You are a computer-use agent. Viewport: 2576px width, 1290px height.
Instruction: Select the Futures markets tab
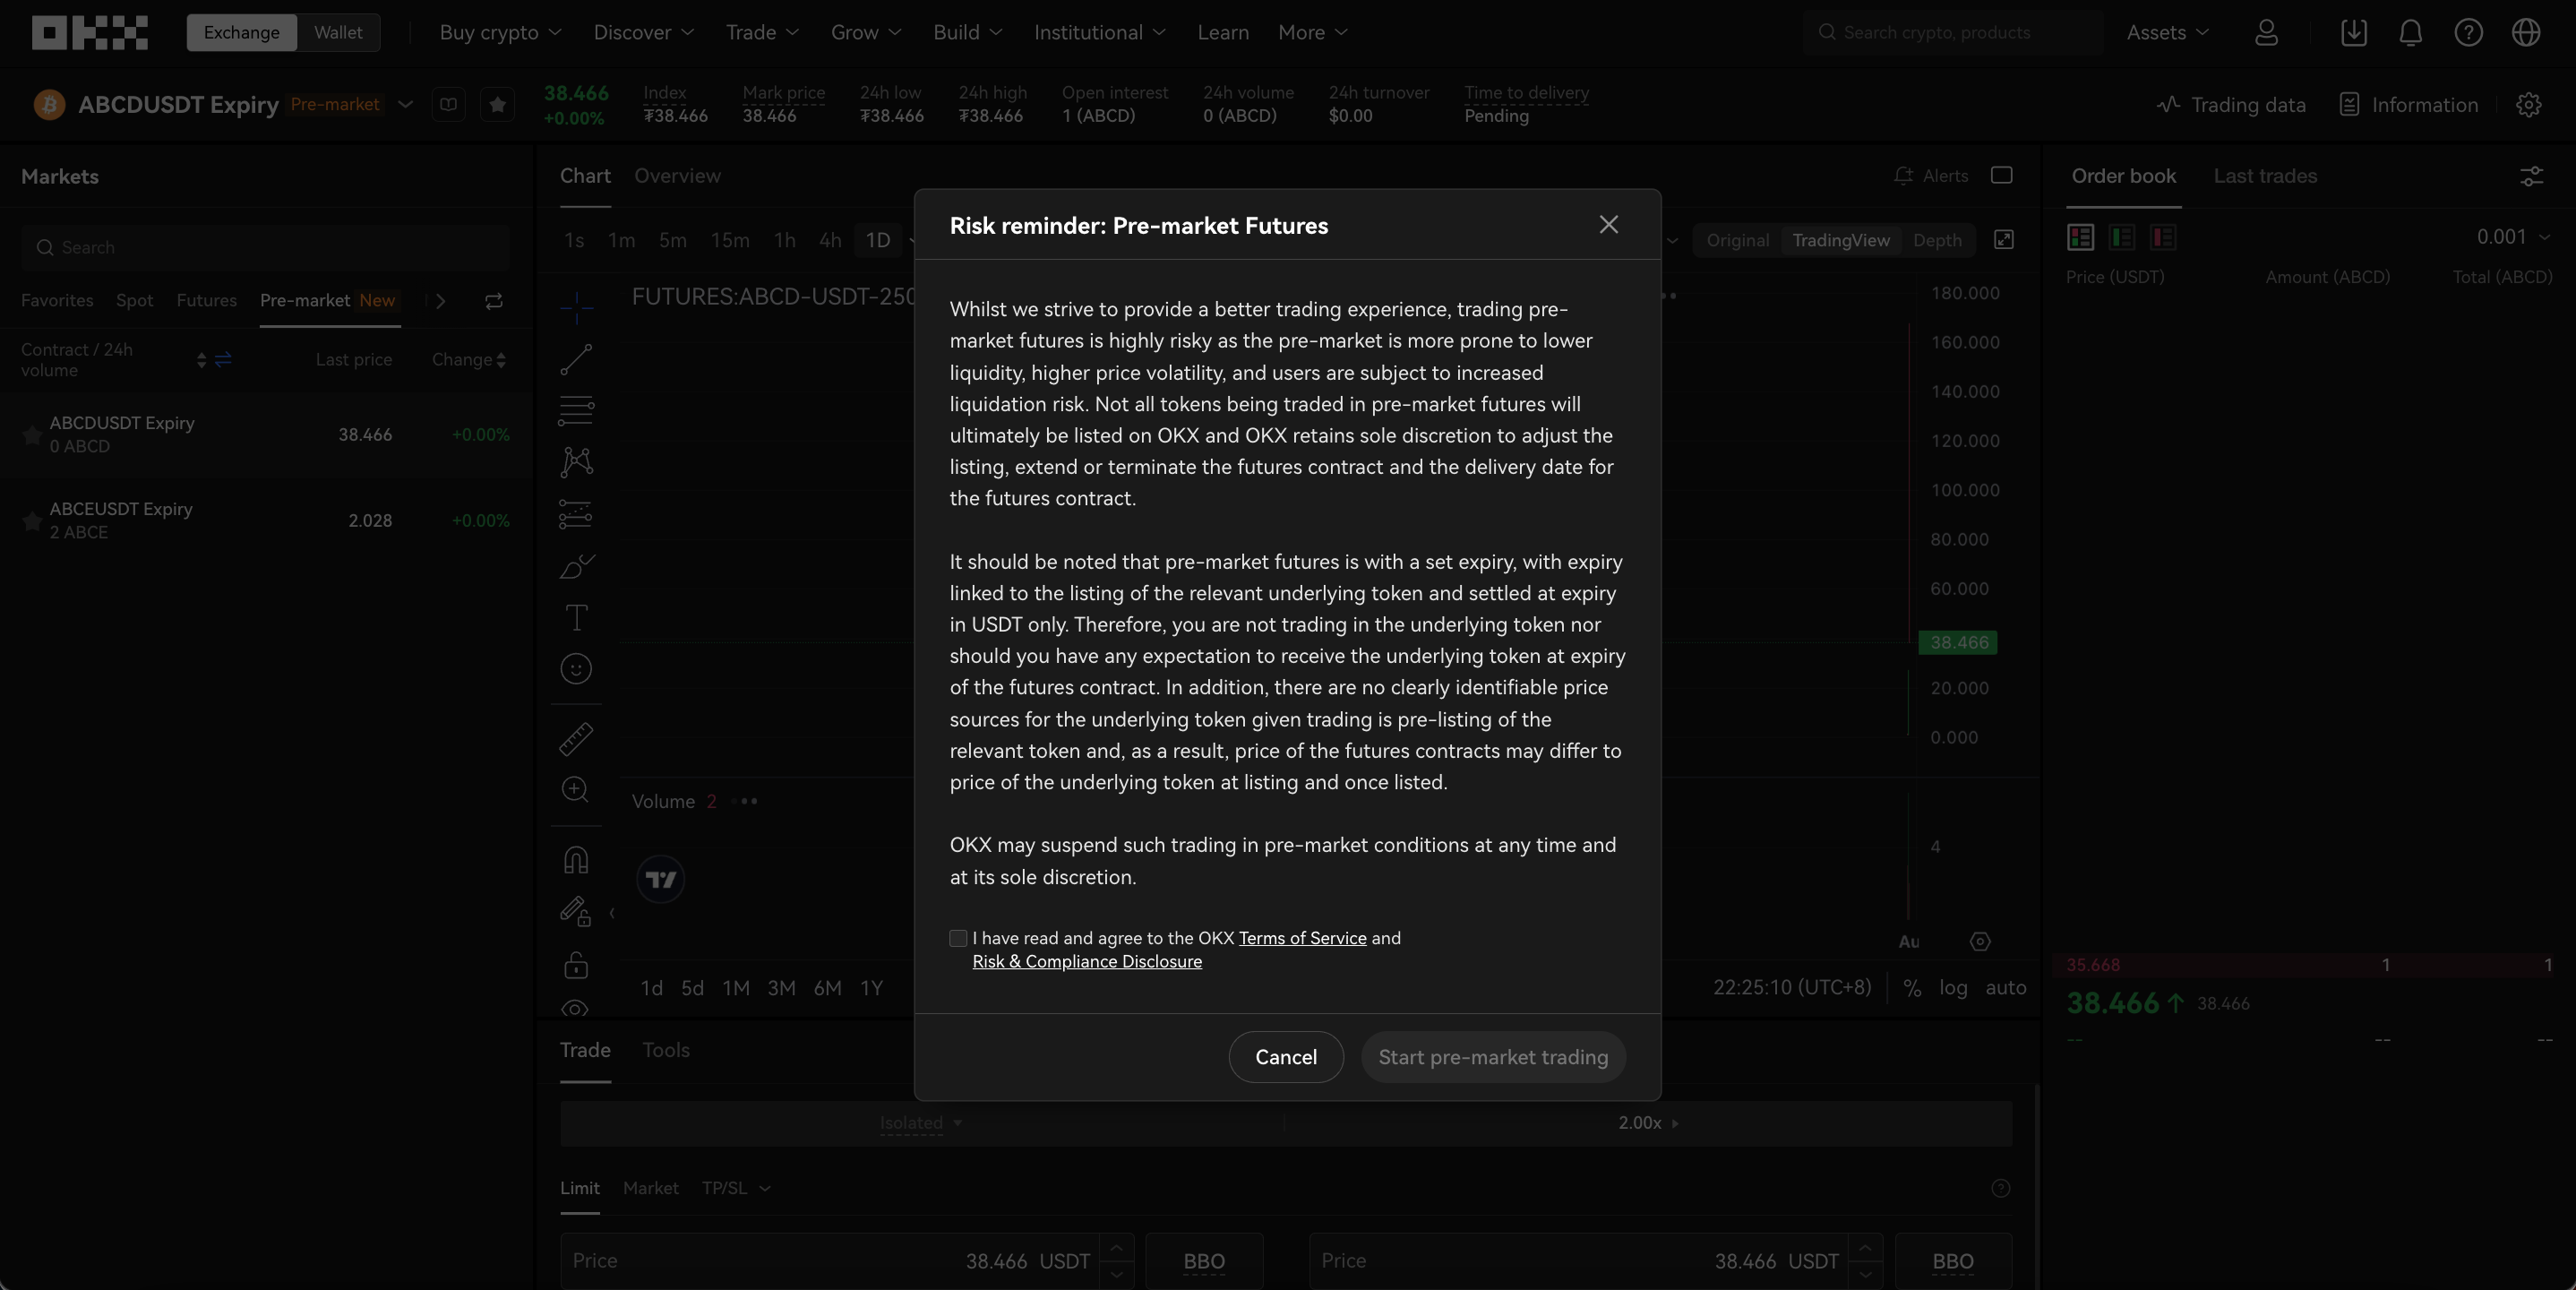206,301
